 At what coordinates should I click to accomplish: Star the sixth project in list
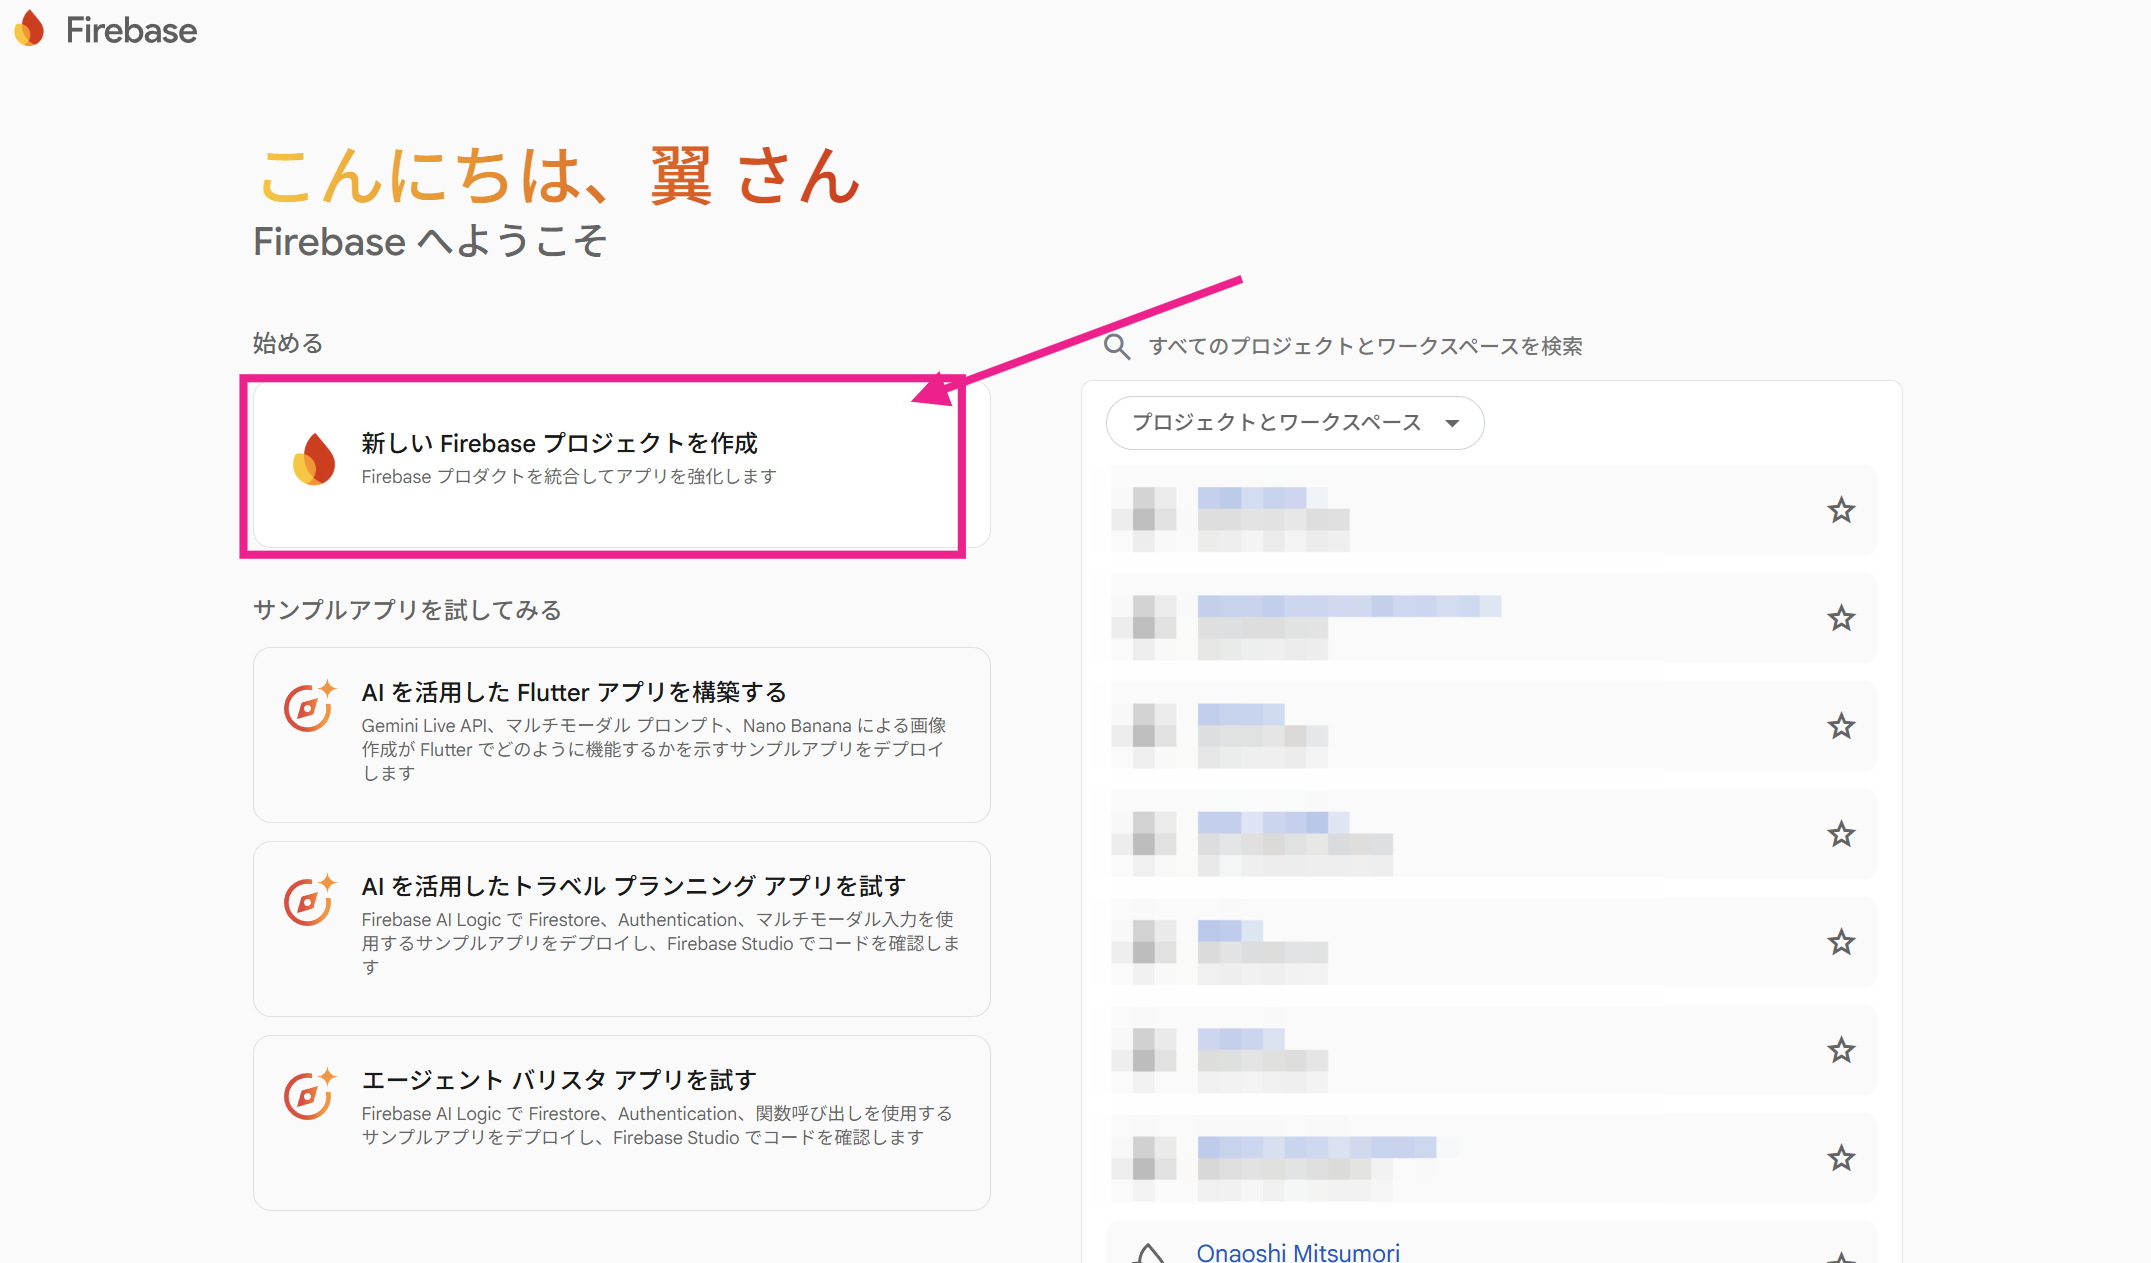point(1841,1050)
